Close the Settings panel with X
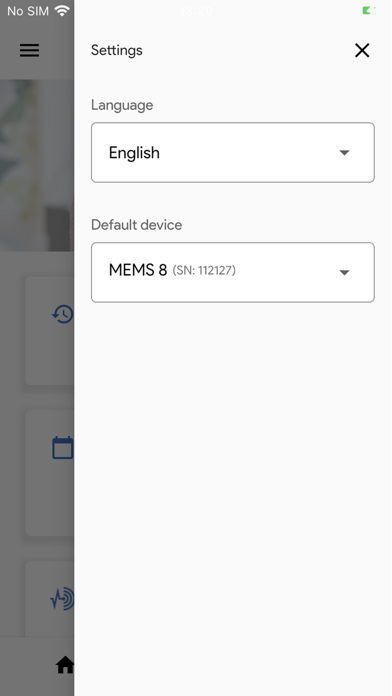The image size is (392, 696). 362,50
